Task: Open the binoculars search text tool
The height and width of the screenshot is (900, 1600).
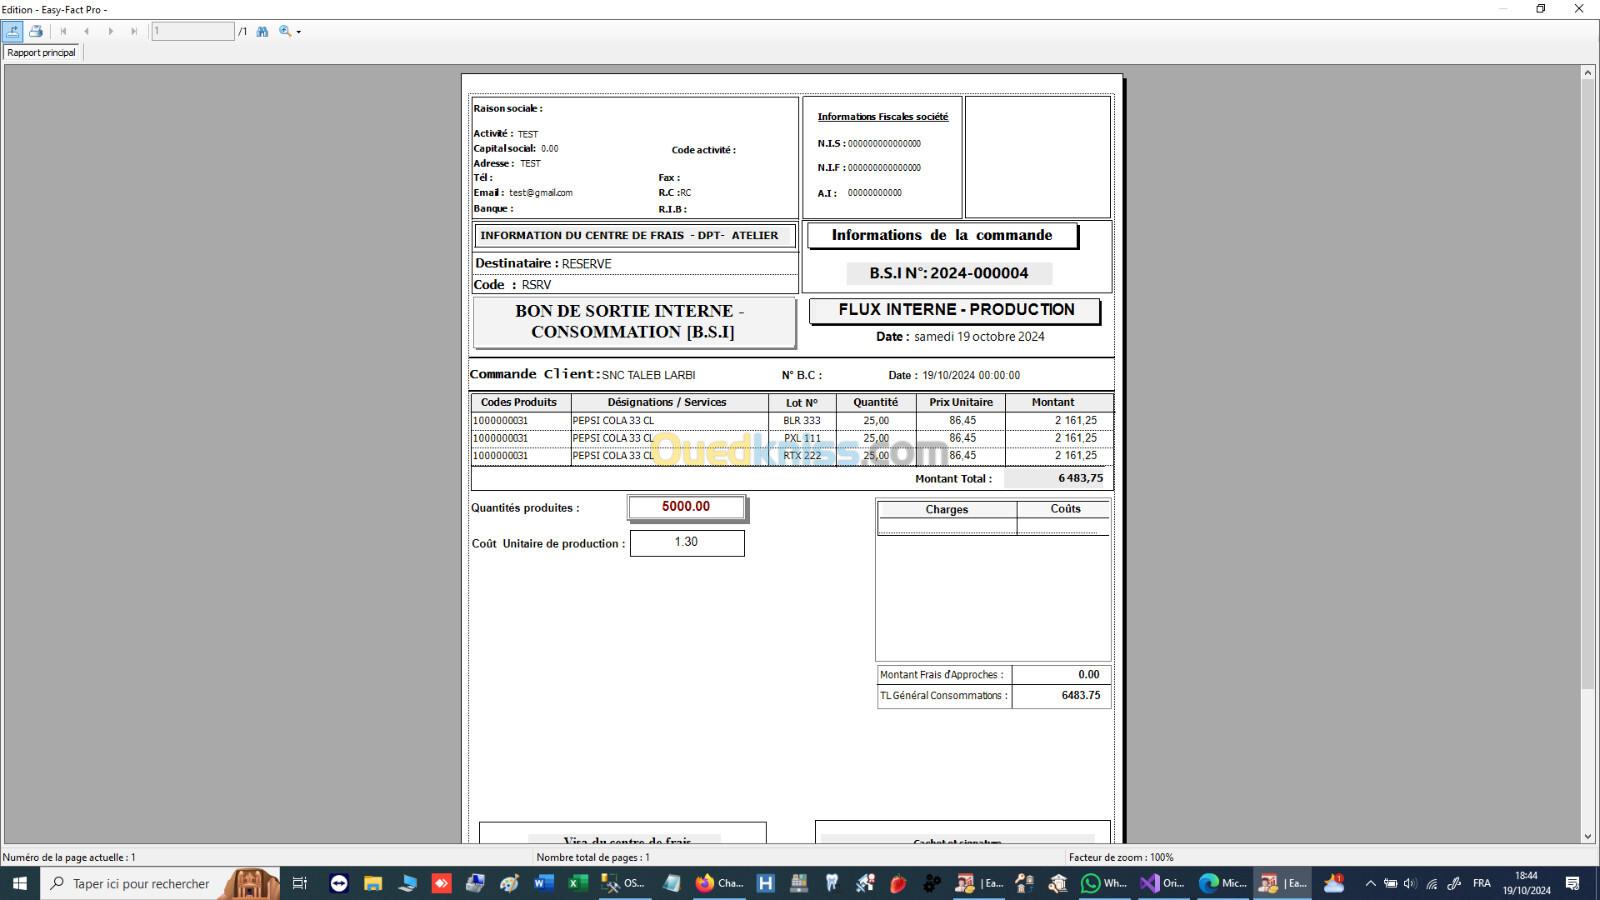Action: tap(262, 31)
